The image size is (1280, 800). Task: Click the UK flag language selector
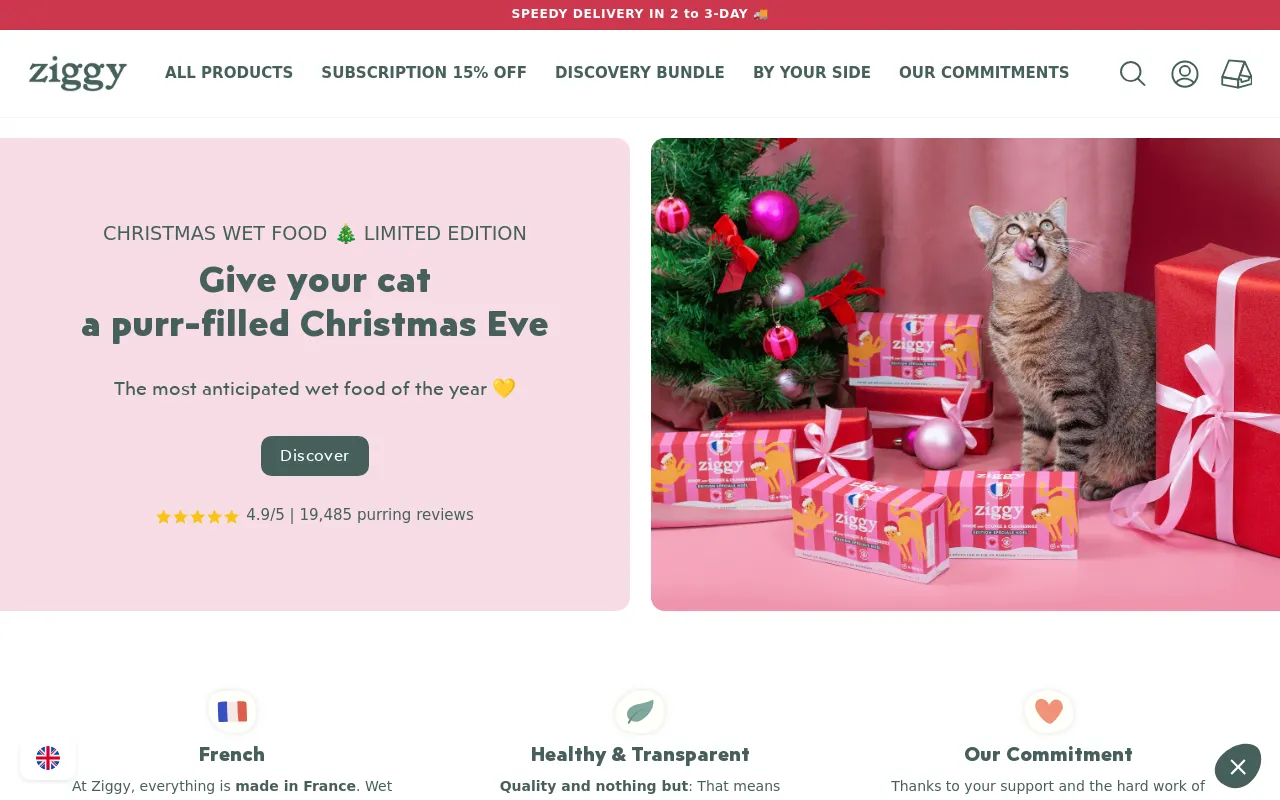pos(48,758)
